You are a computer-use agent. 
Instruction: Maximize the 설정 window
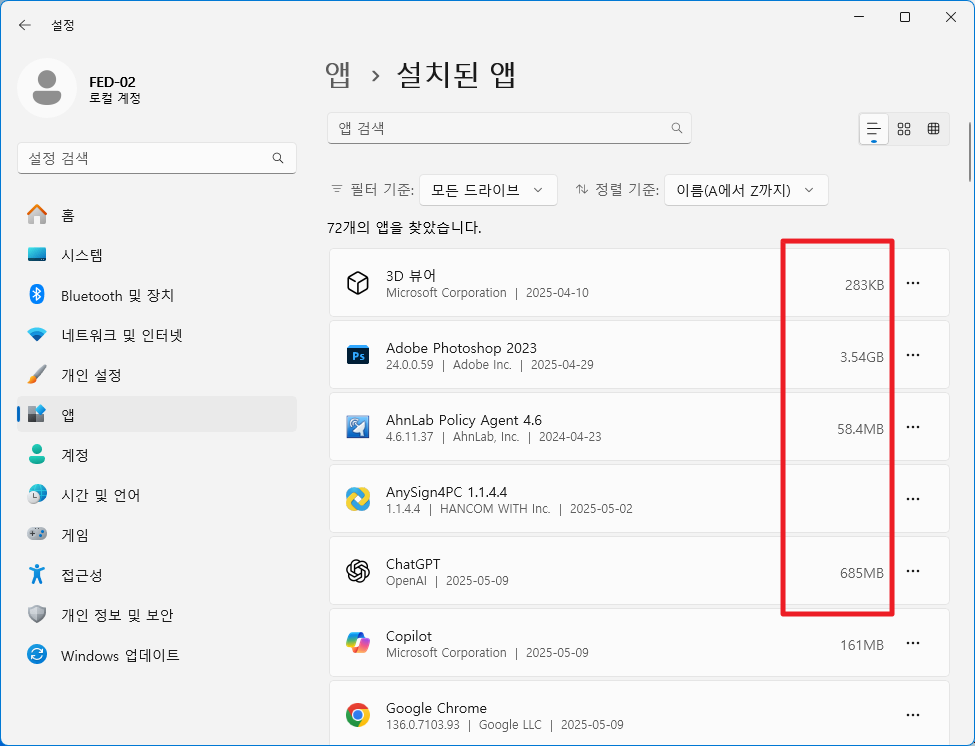tap(905, 17)
